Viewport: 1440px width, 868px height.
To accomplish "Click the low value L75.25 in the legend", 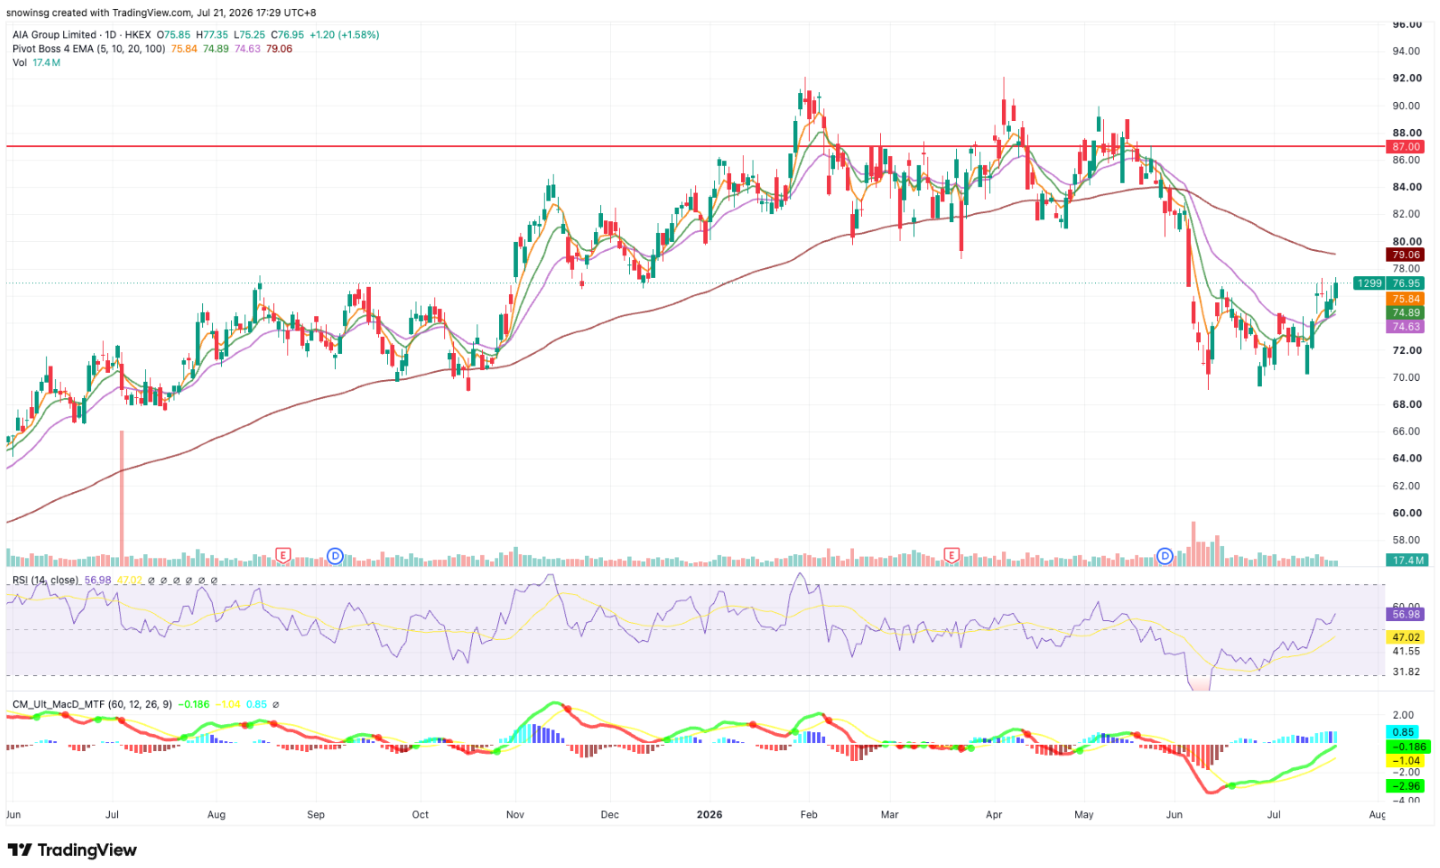I will tap(250, 35).
